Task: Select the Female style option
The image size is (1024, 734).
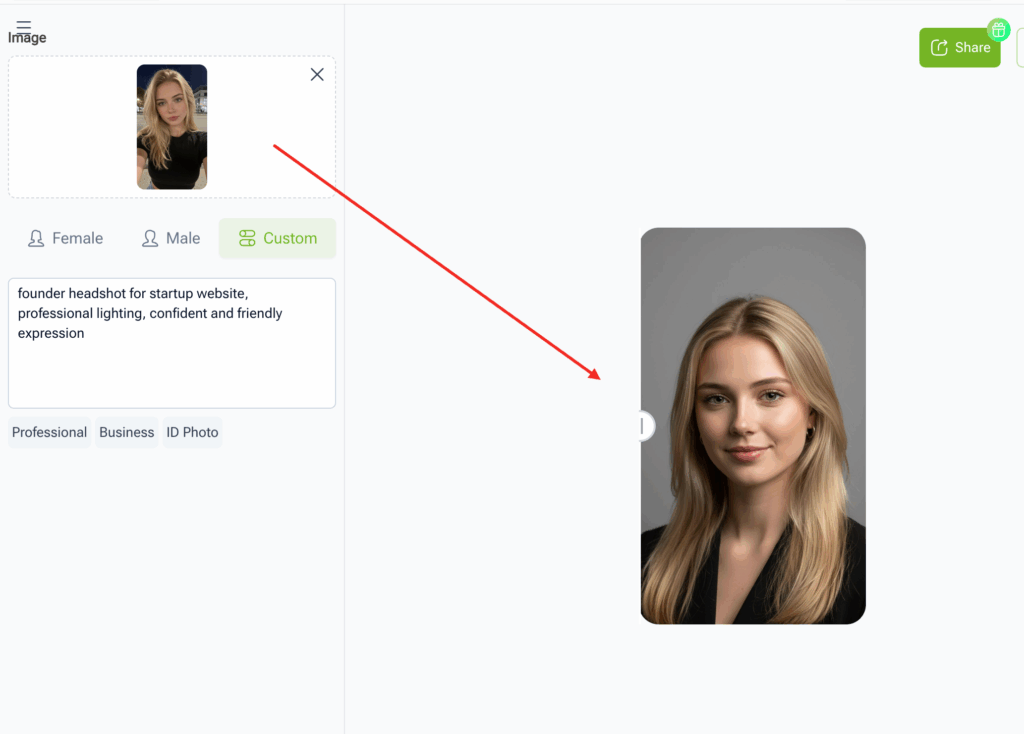Action: (66, 239)
